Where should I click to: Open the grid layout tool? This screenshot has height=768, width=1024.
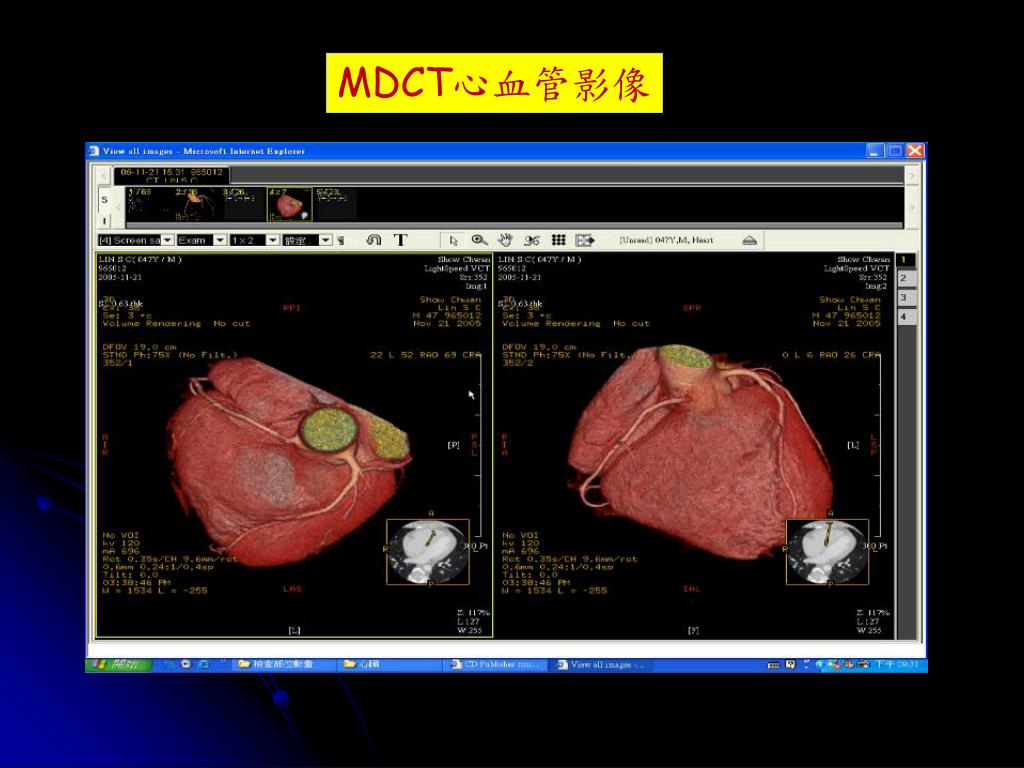click(558, 240)
